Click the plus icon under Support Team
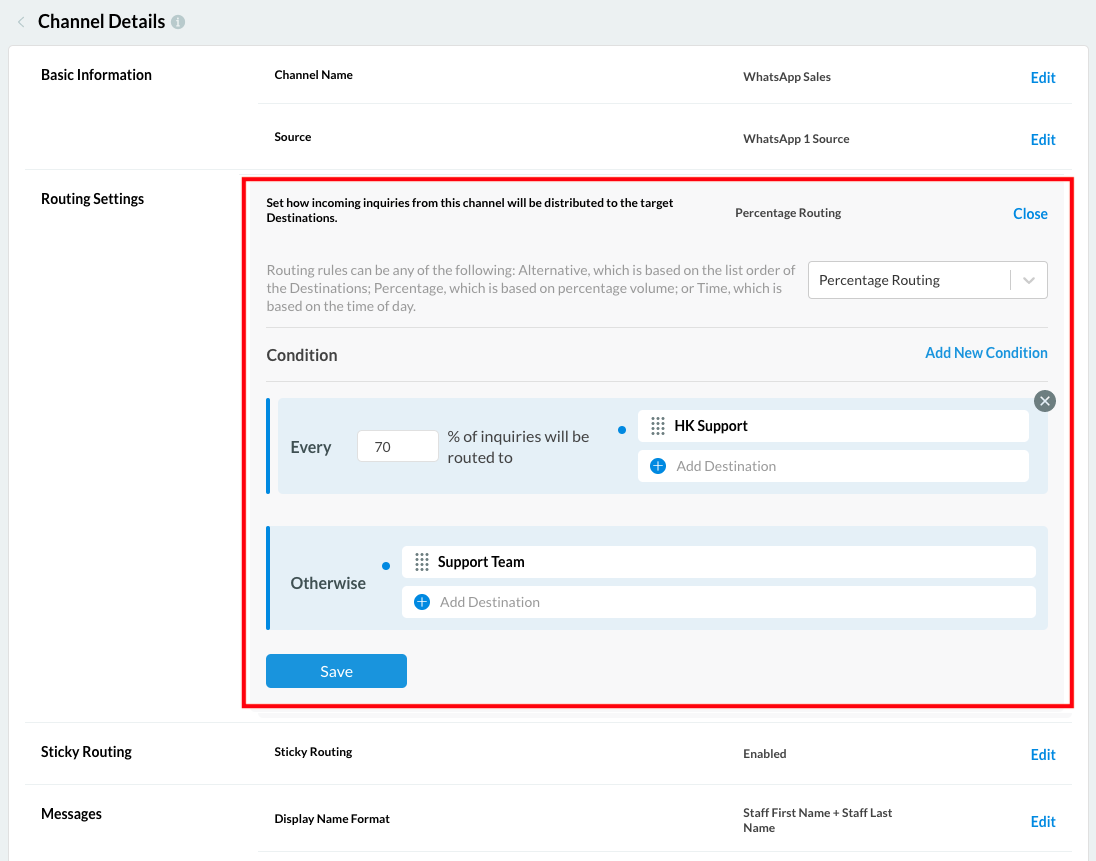This screenshot has height=861, width=1096. [422, 602]
